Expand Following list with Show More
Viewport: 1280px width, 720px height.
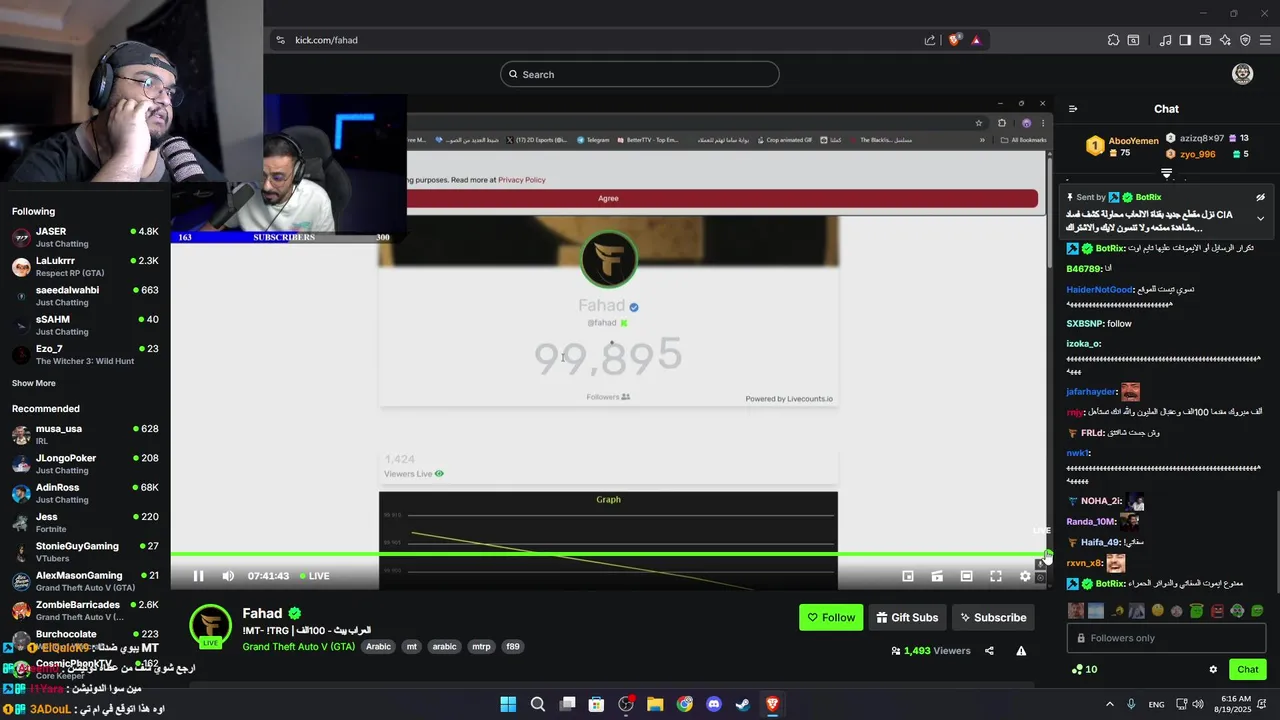click(x=34, y=383)
